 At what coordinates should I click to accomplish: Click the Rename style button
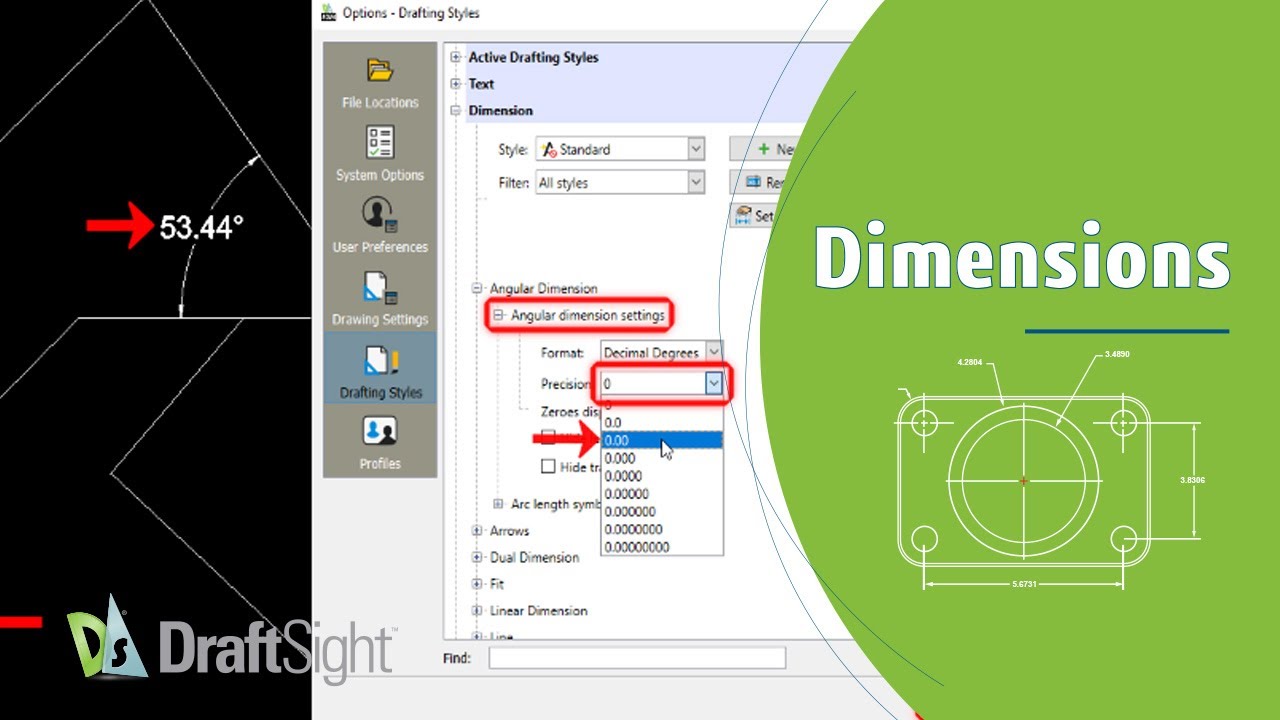pos(762,183)
